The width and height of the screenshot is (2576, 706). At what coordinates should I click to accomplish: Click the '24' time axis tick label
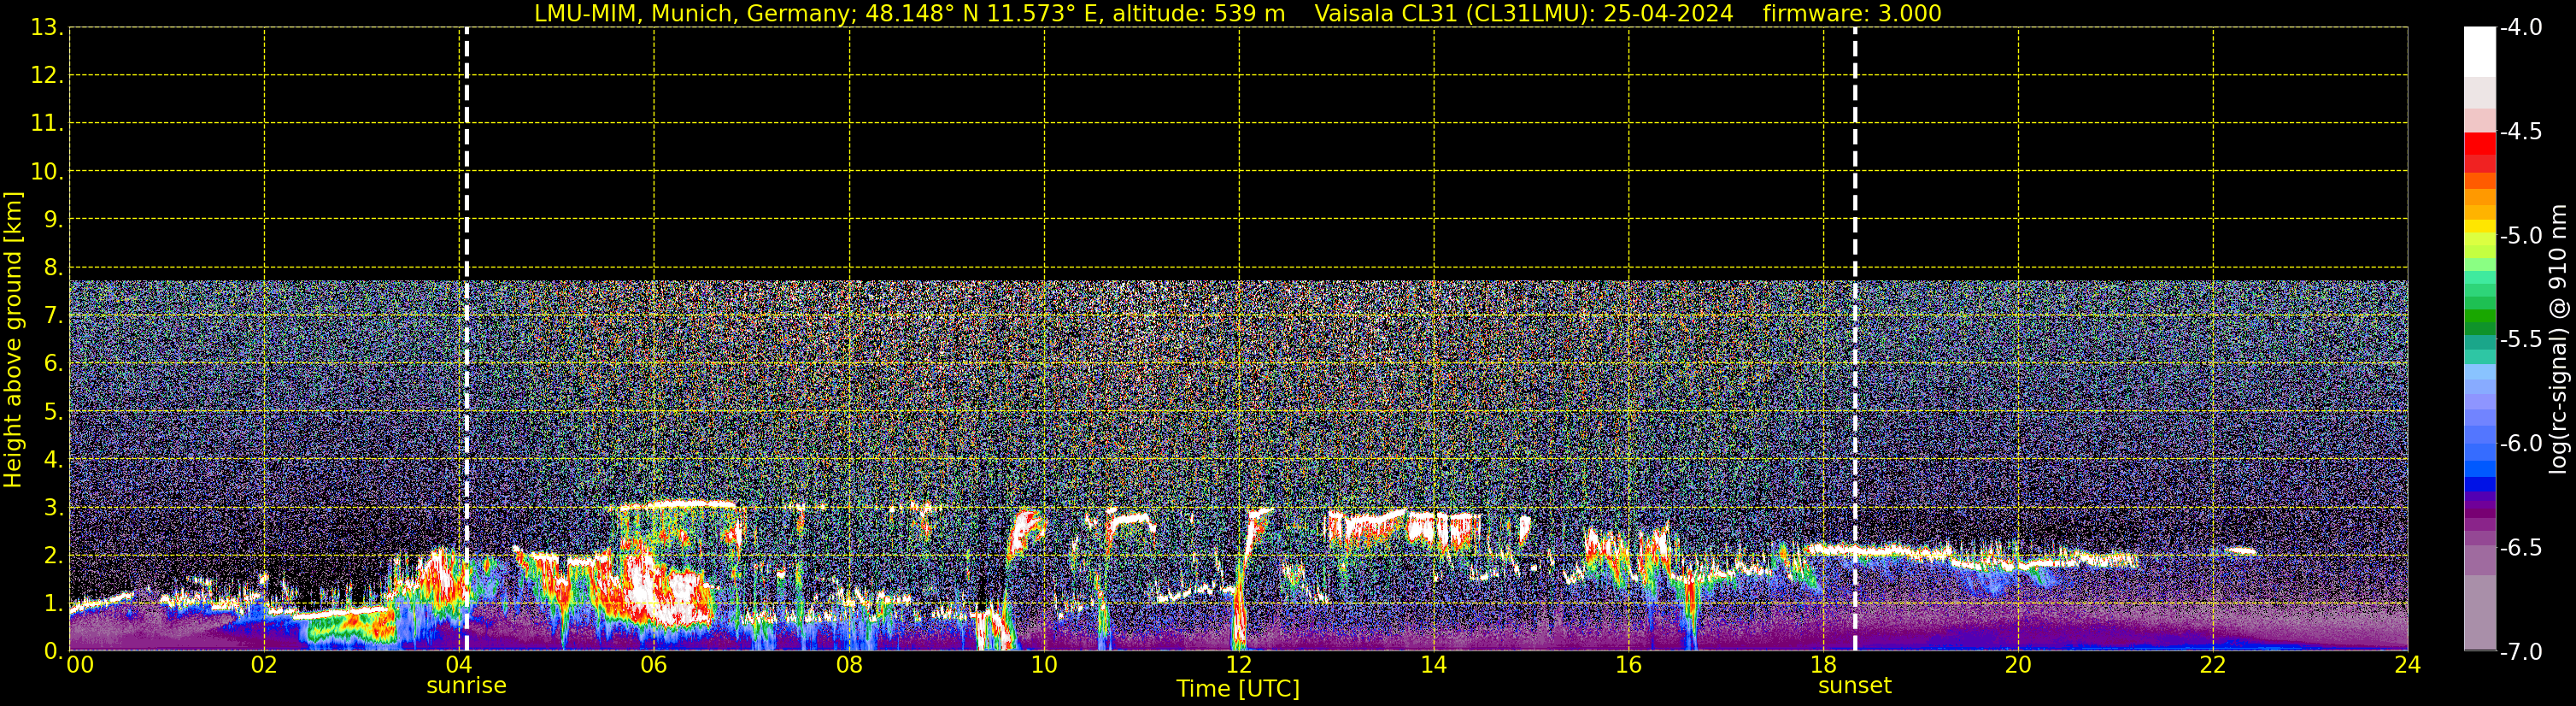pos(2408,666)
